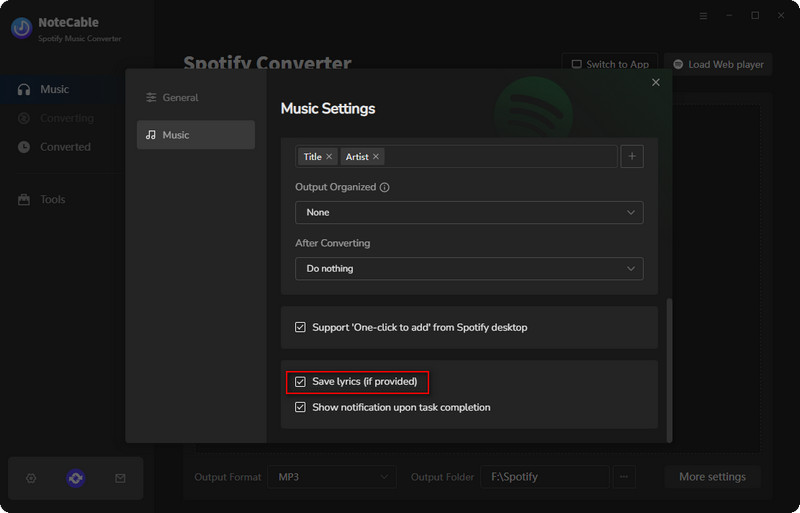Click the Output Folder path field
800x513 pixels.
click(x=544, y=477)
